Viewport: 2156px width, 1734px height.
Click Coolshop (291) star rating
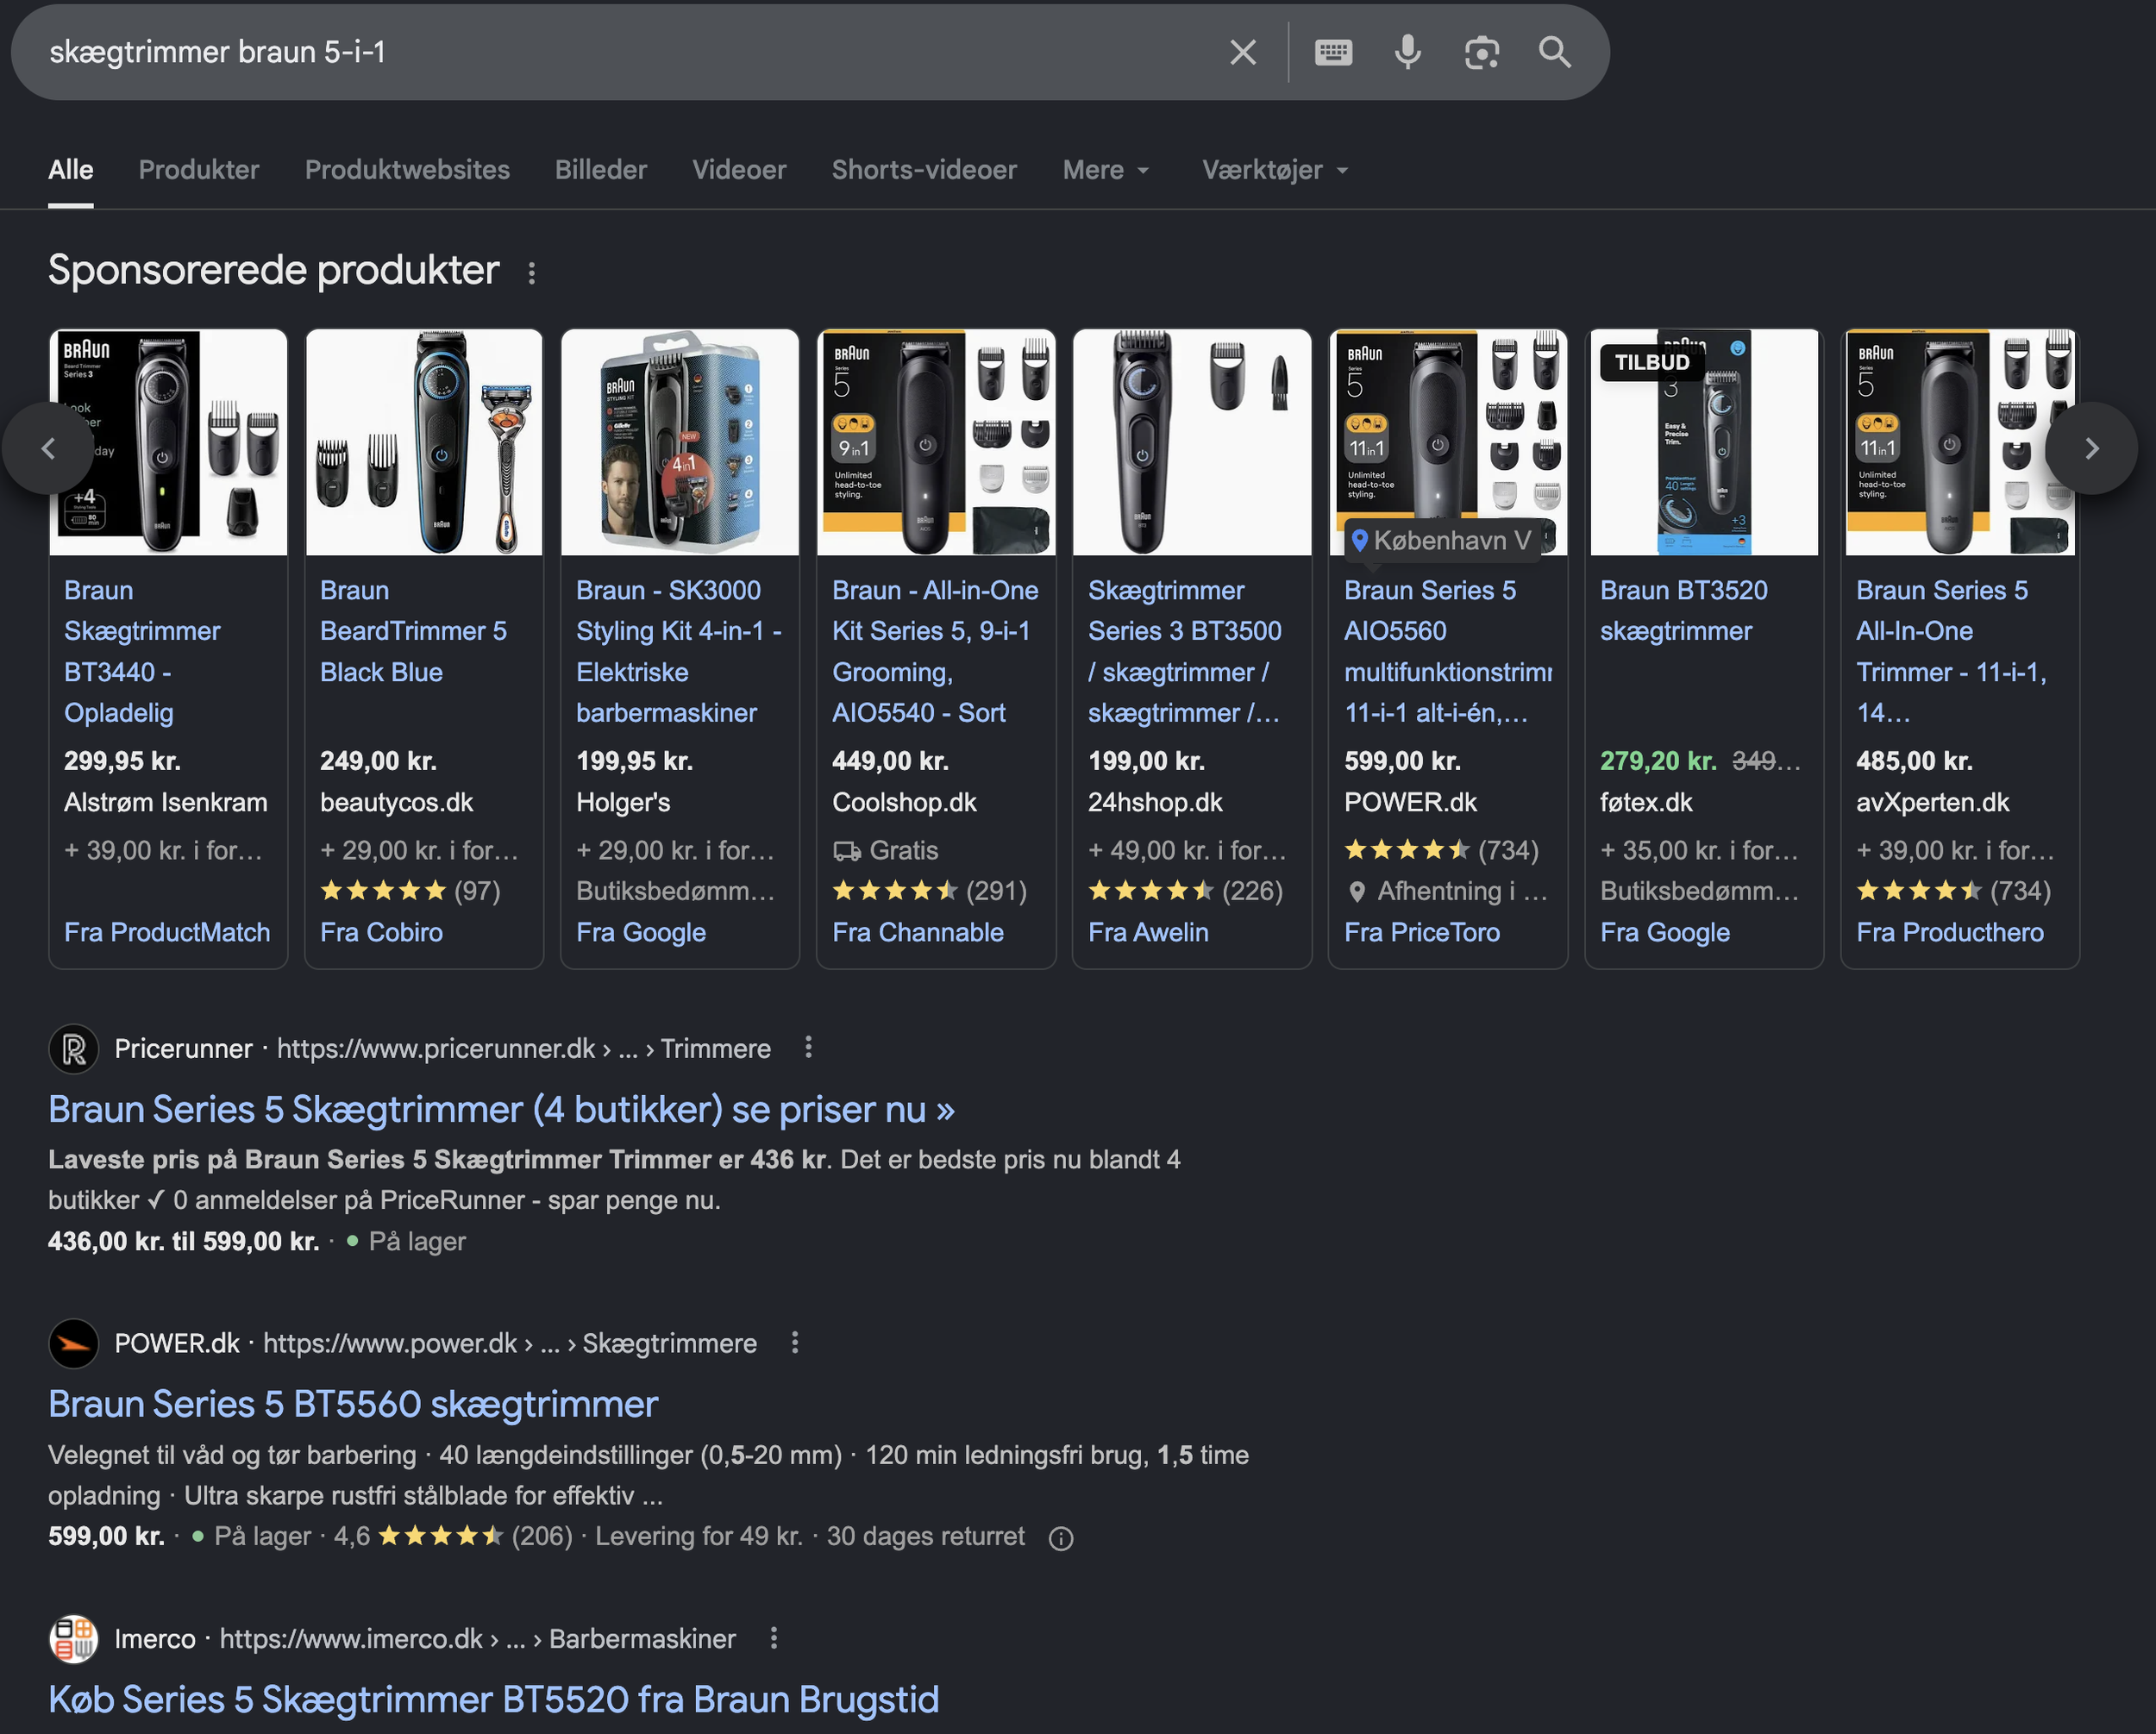point(930,891)
